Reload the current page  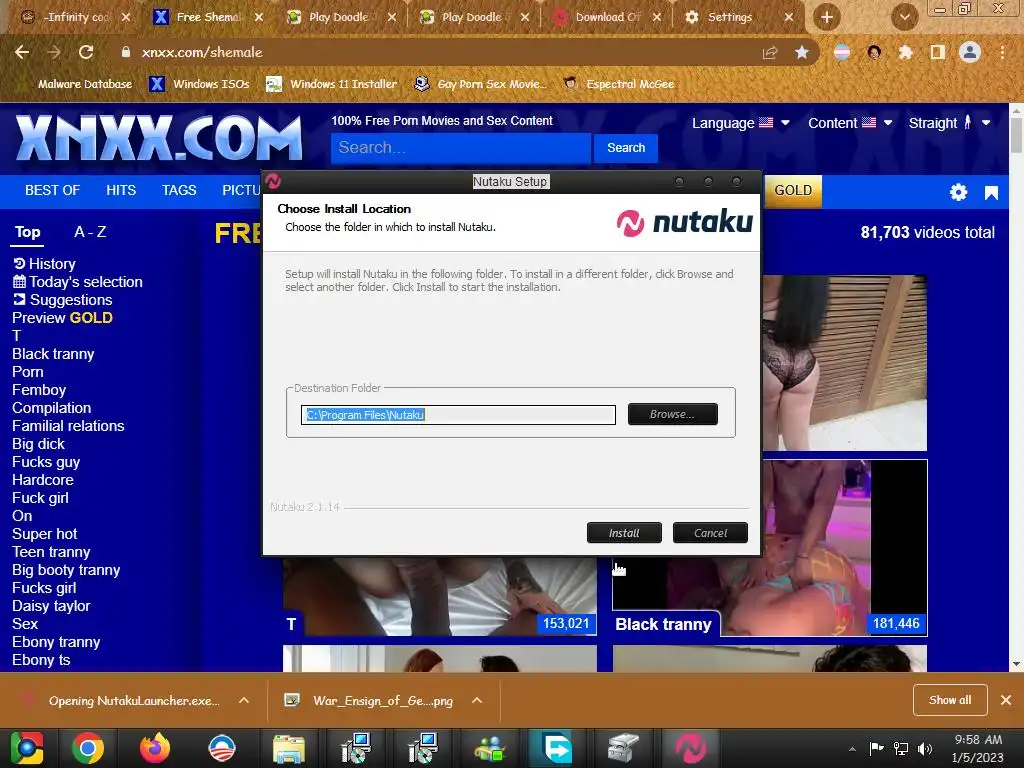point(86,52)
